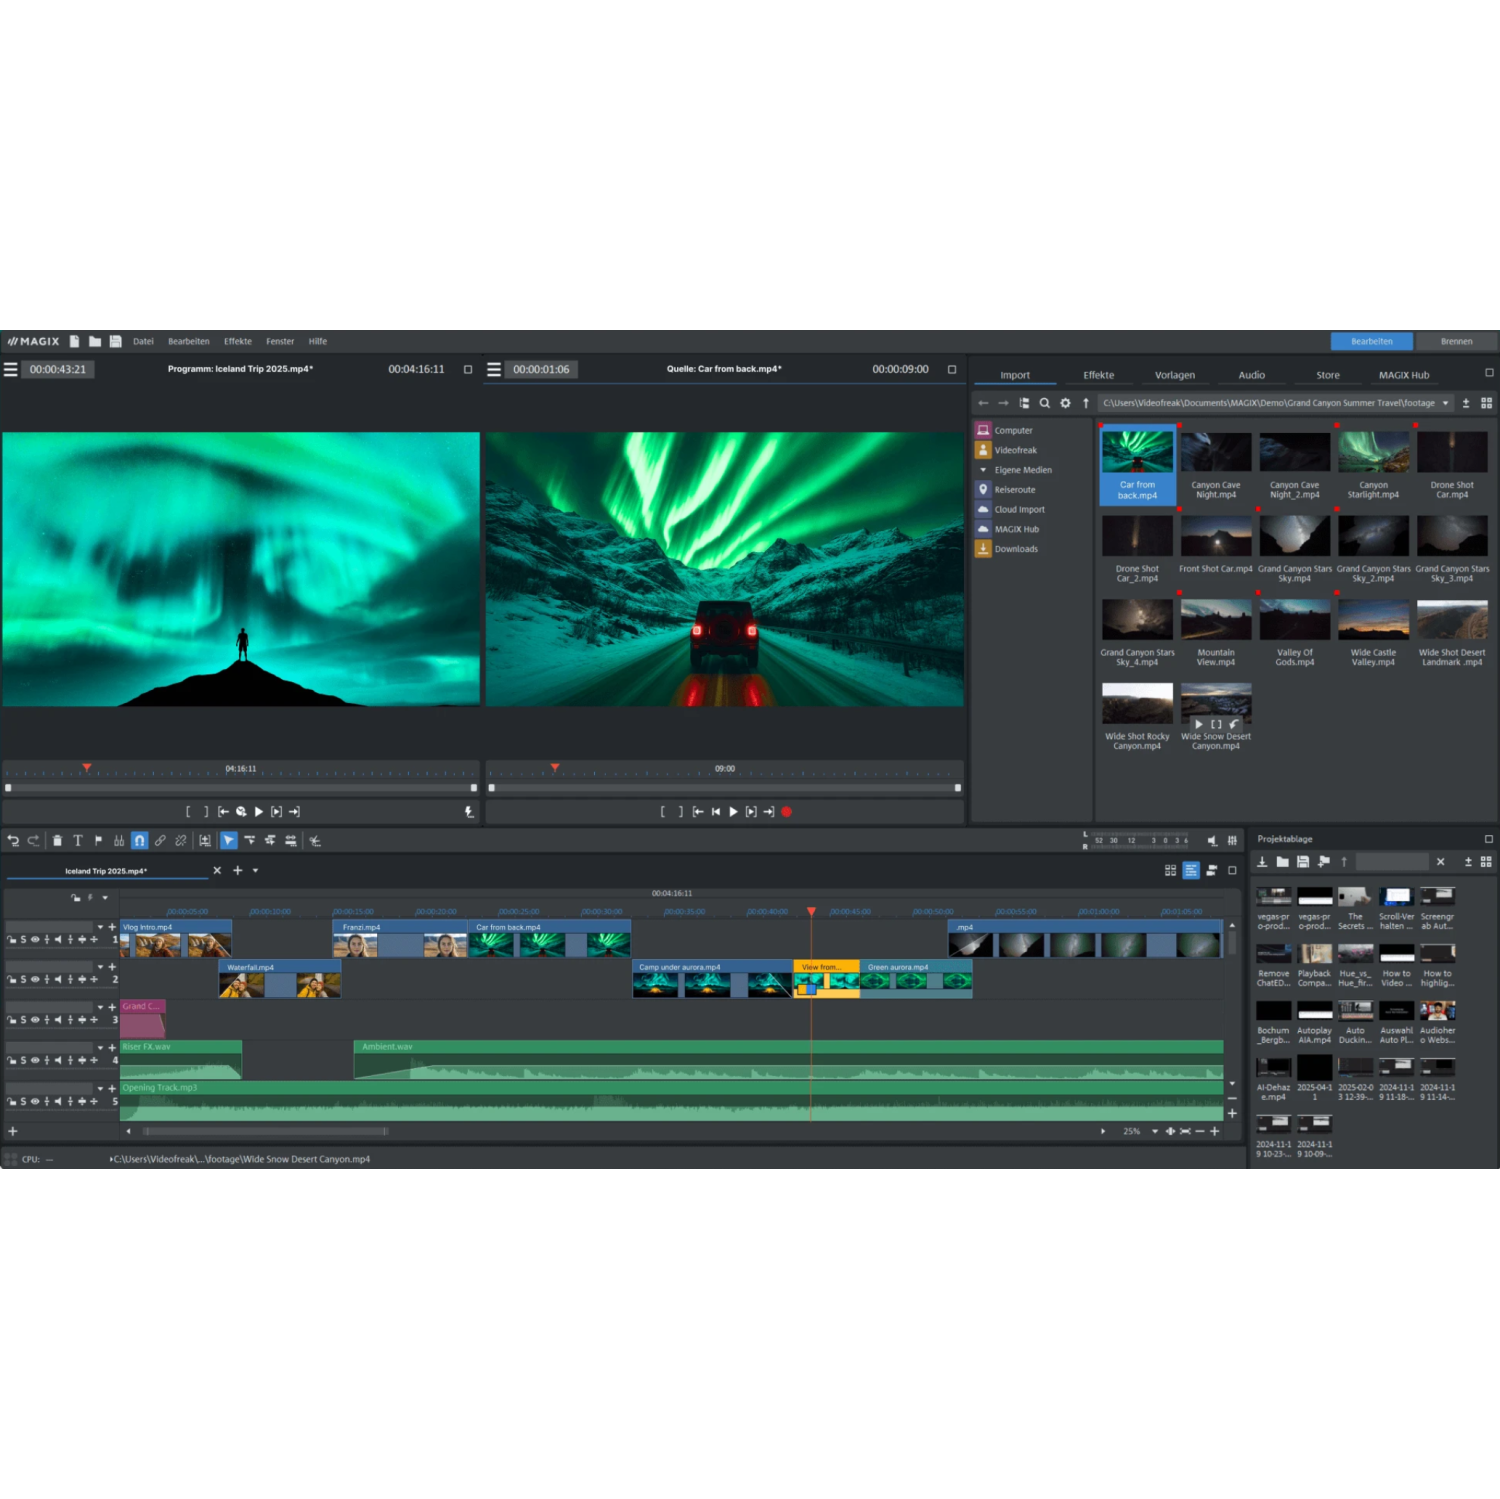Select the mouse pointer mode icon
The height and width of the screenshot is (1499, 1500).
point(229,841)
